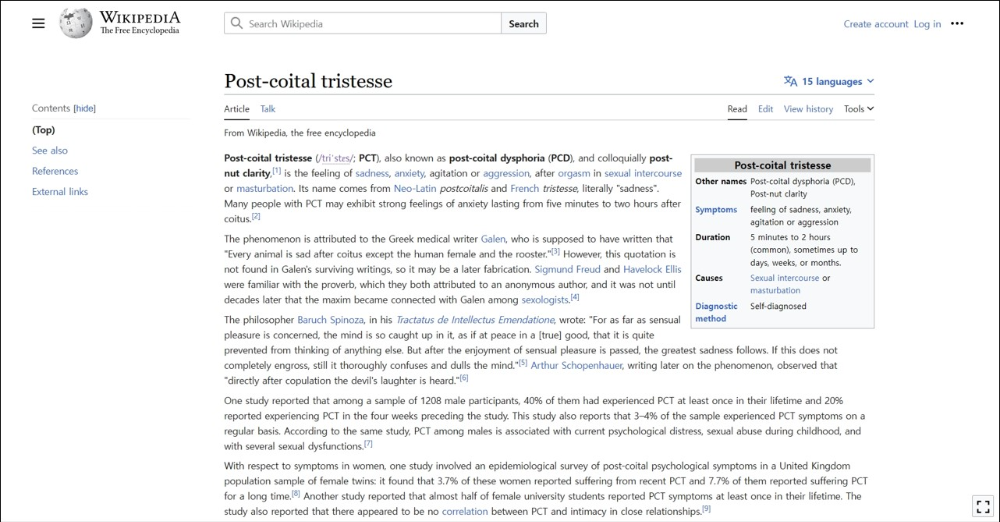
Task: Click citation reference [5]
Action: (523, 362)
